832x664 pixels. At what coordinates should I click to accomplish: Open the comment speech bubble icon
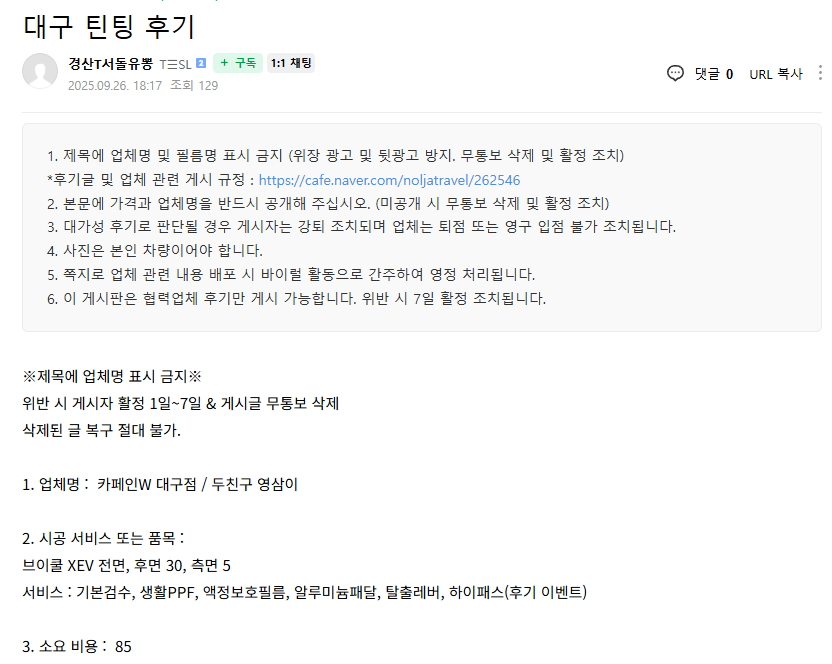pos(676,73)
